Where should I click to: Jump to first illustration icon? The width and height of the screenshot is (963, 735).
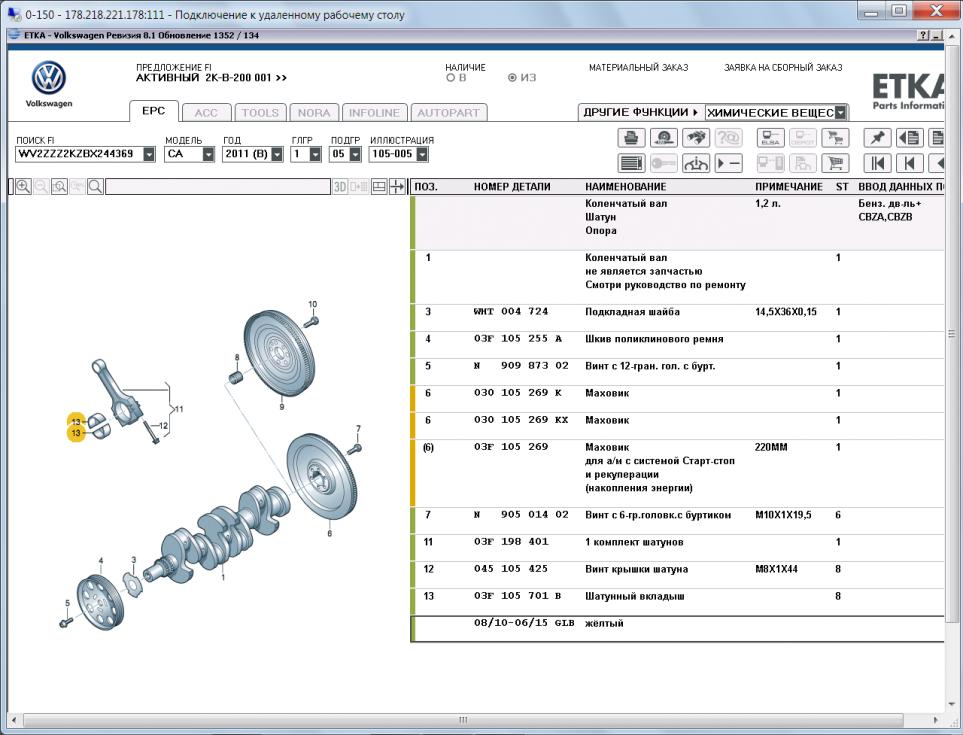877,163
